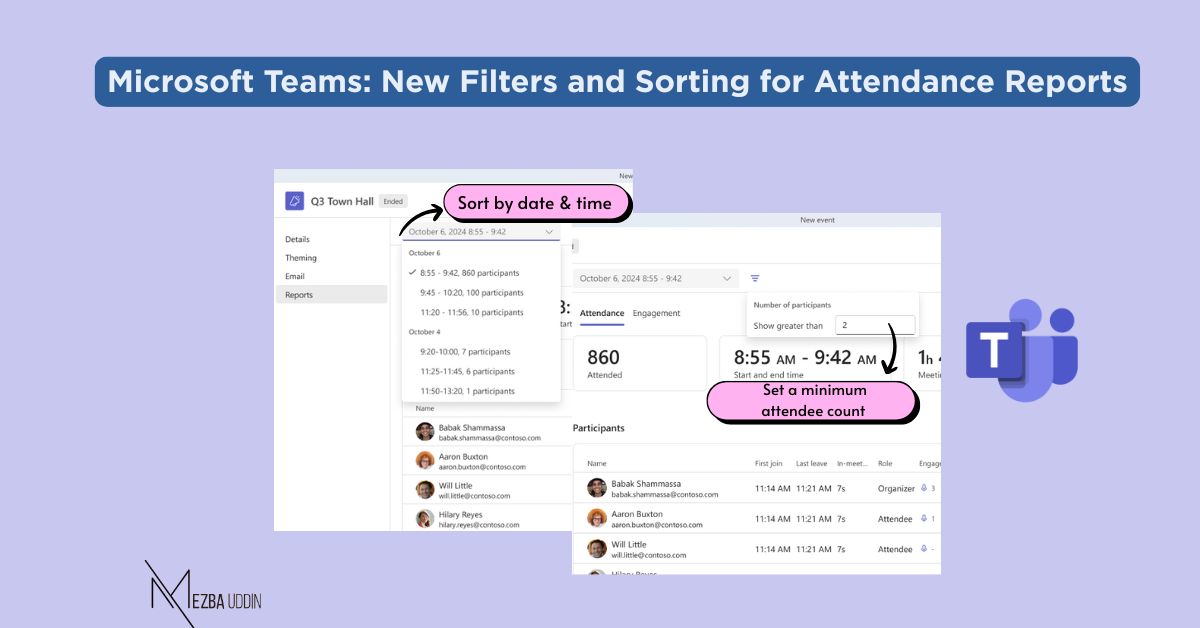Click the purple Q3 Town Hall event icon
Screen dimensions: 1200x628
294,201
